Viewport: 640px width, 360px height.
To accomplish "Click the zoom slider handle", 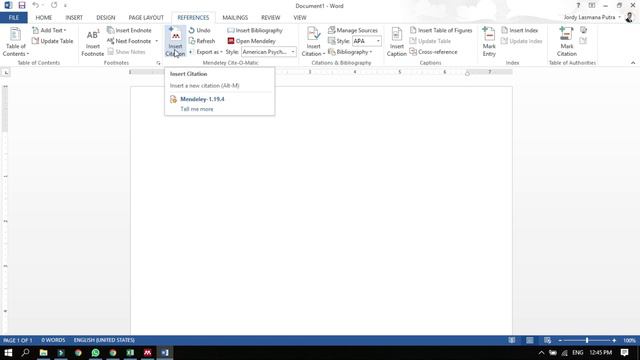I will coord(587,340).
